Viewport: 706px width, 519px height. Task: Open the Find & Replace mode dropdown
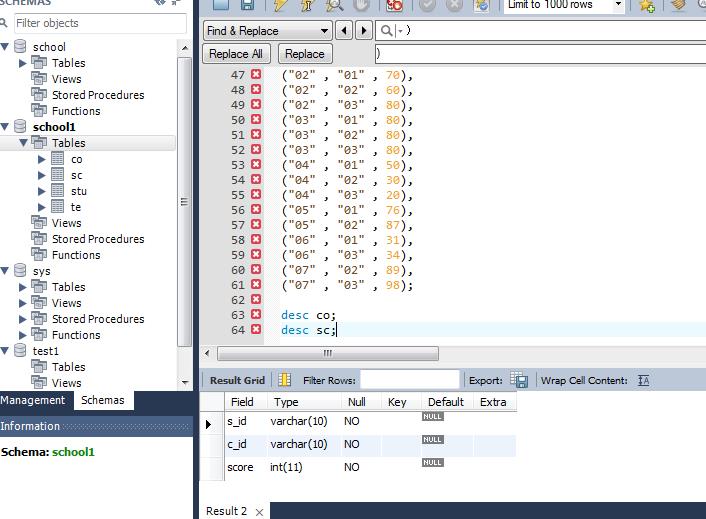(267, 31)
